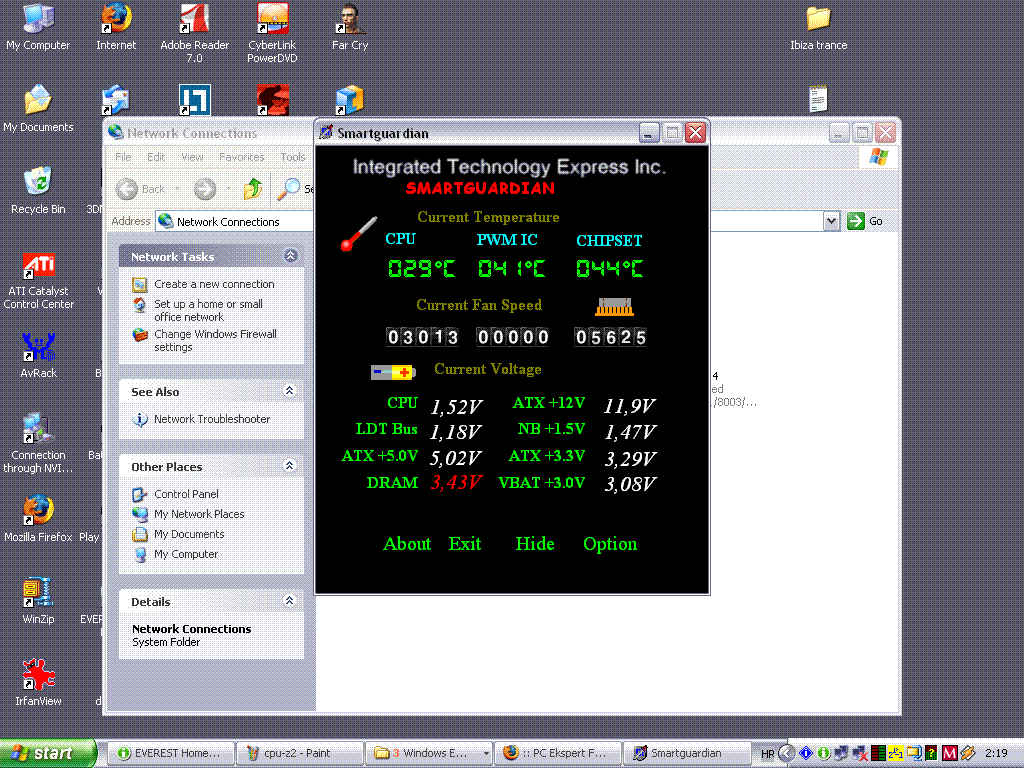Click Option in Smartguardian
This screenshot has width=1024, height=768.
tap(610, 544)
